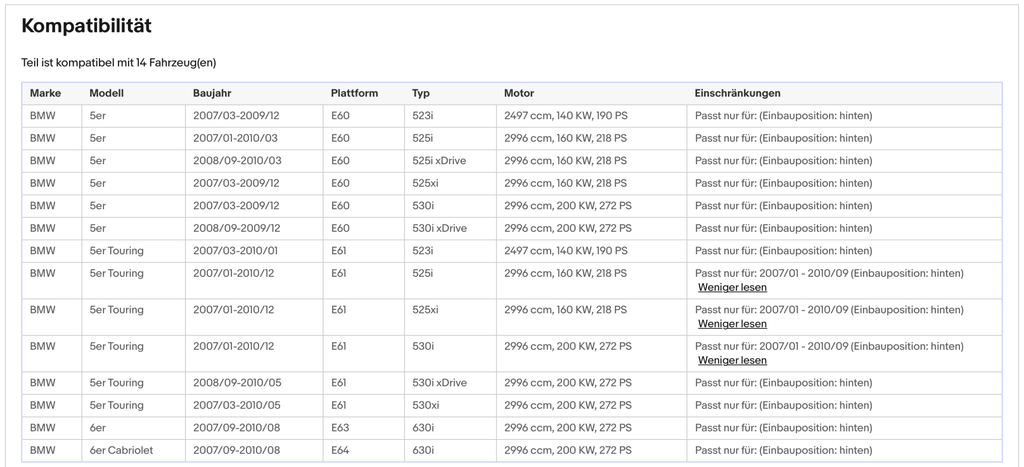
Task: Click the text 'Teil ist kompatibel mit 14 Fahrzeug(en)'
Action: (x=119, y=63)
